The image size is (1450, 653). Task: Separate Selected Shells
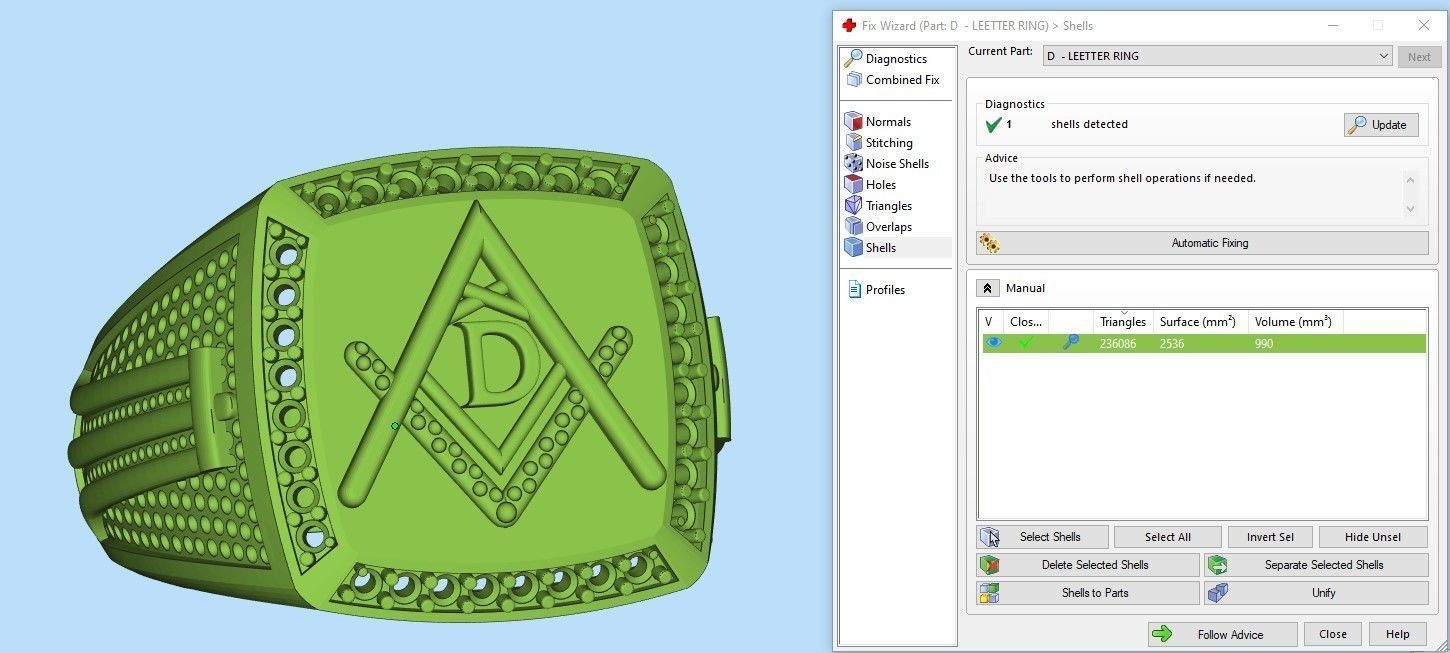pos(1317,565)
